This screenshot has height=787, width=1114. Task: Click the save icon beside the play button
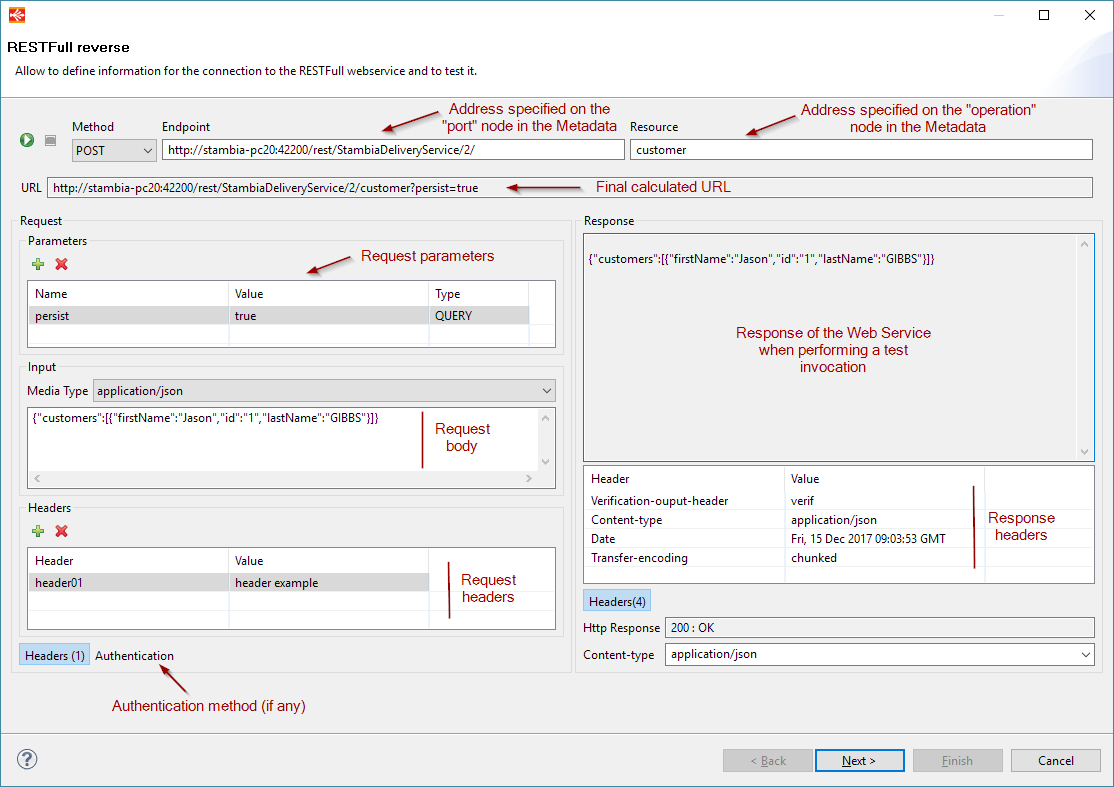pyautogui.click(x=50, y=140)
